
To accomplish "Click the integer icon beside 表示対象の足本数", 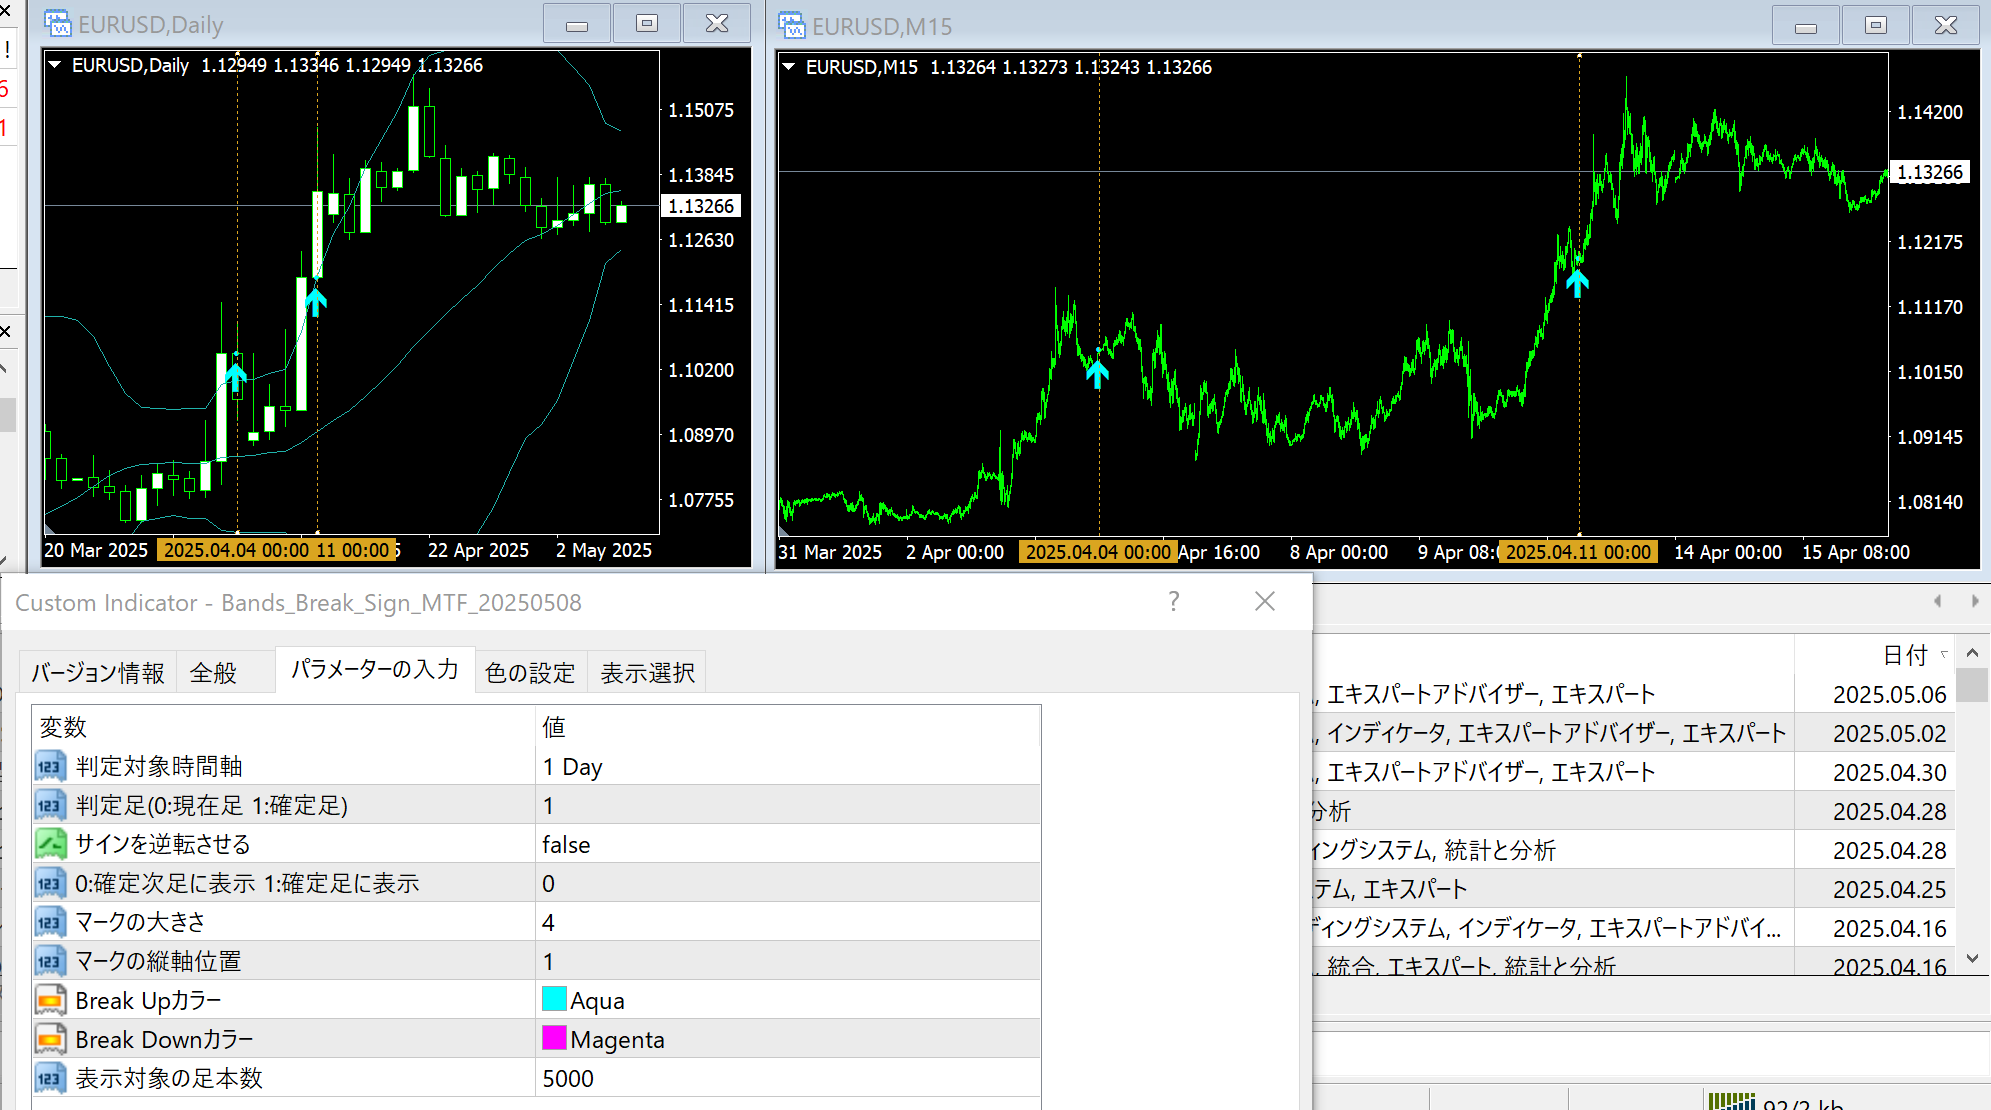I will pos(50,1079).
